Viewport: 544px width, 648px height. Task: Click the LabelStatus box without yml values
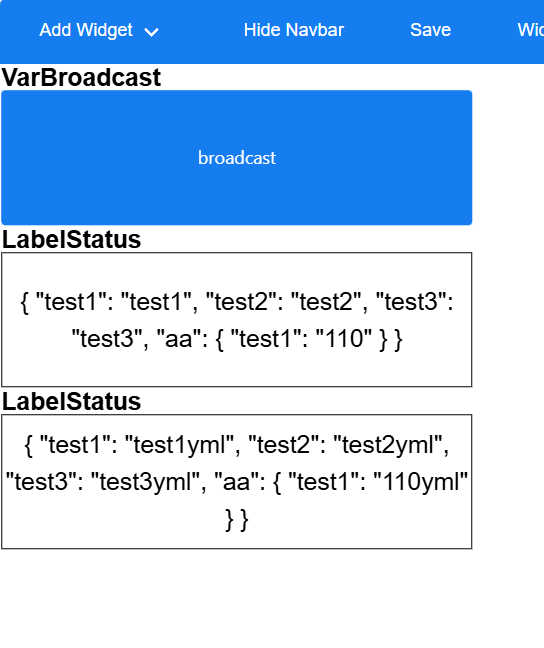click(x=236, y=319)
